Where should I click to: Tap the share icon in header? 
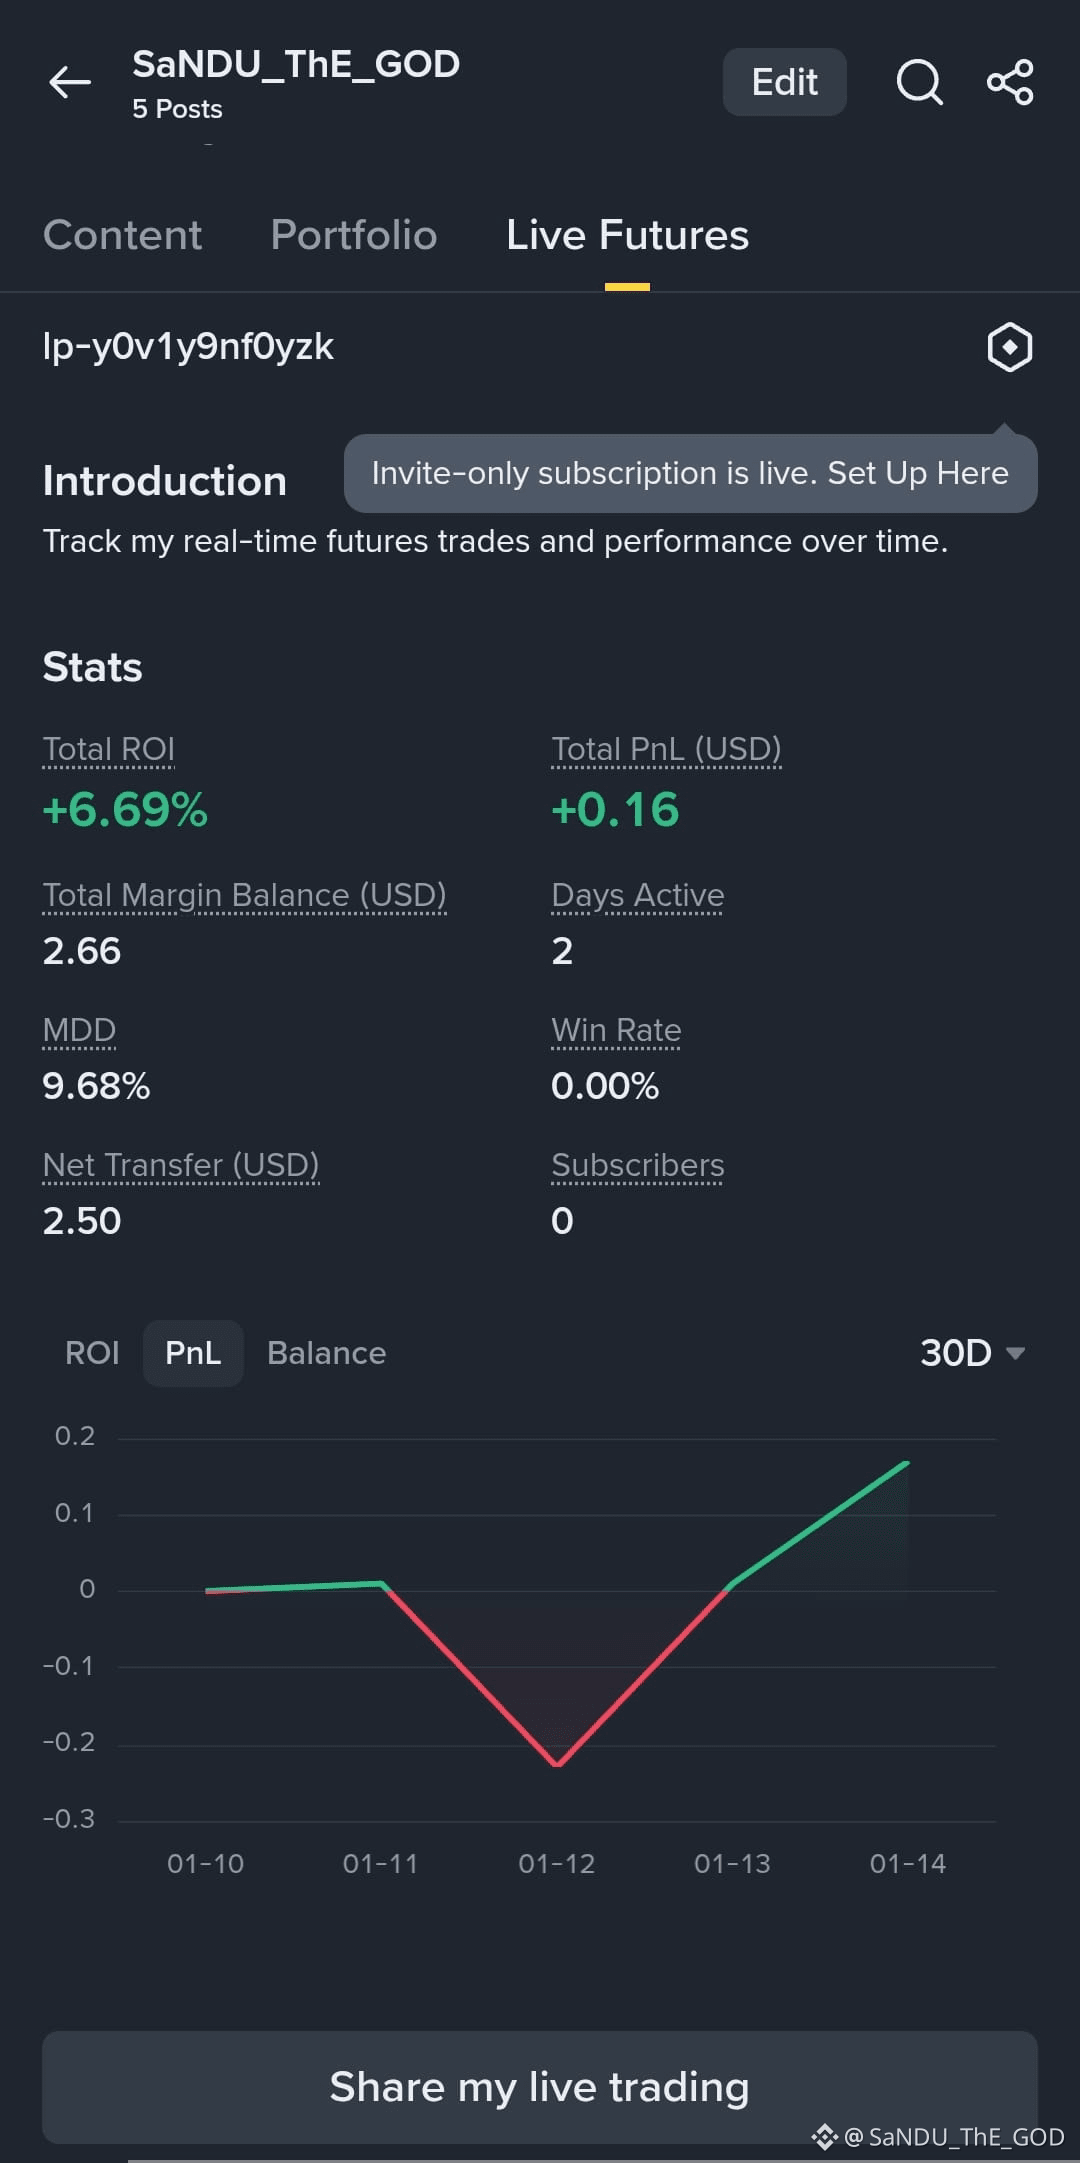pyautogui.click(x=1010, y=82)
